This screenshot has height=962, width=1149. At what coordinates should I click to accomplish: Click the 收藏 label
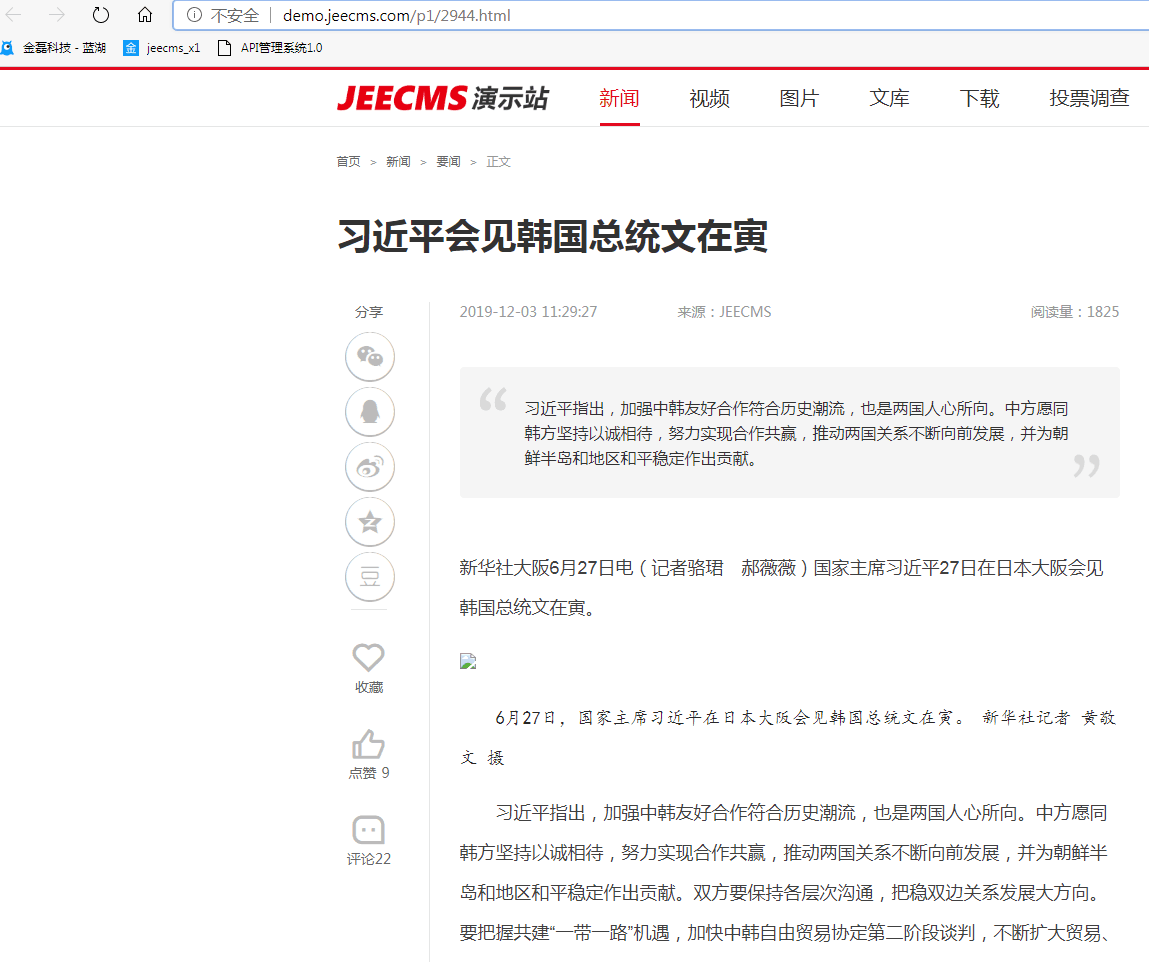(369, 687)
